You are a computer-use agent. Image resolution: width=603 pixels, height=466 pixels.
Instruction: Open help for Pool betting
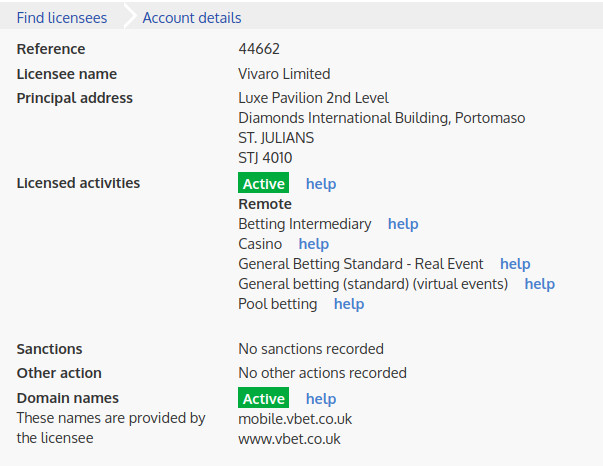[x=349, y=303]
